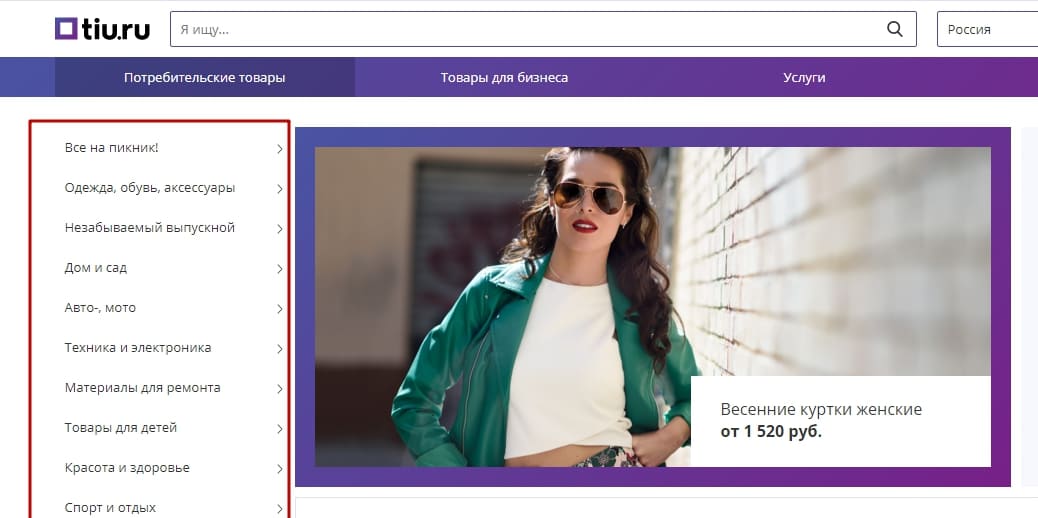Select Товары для детей category
1038x518 pixels.
coord(121,428)
